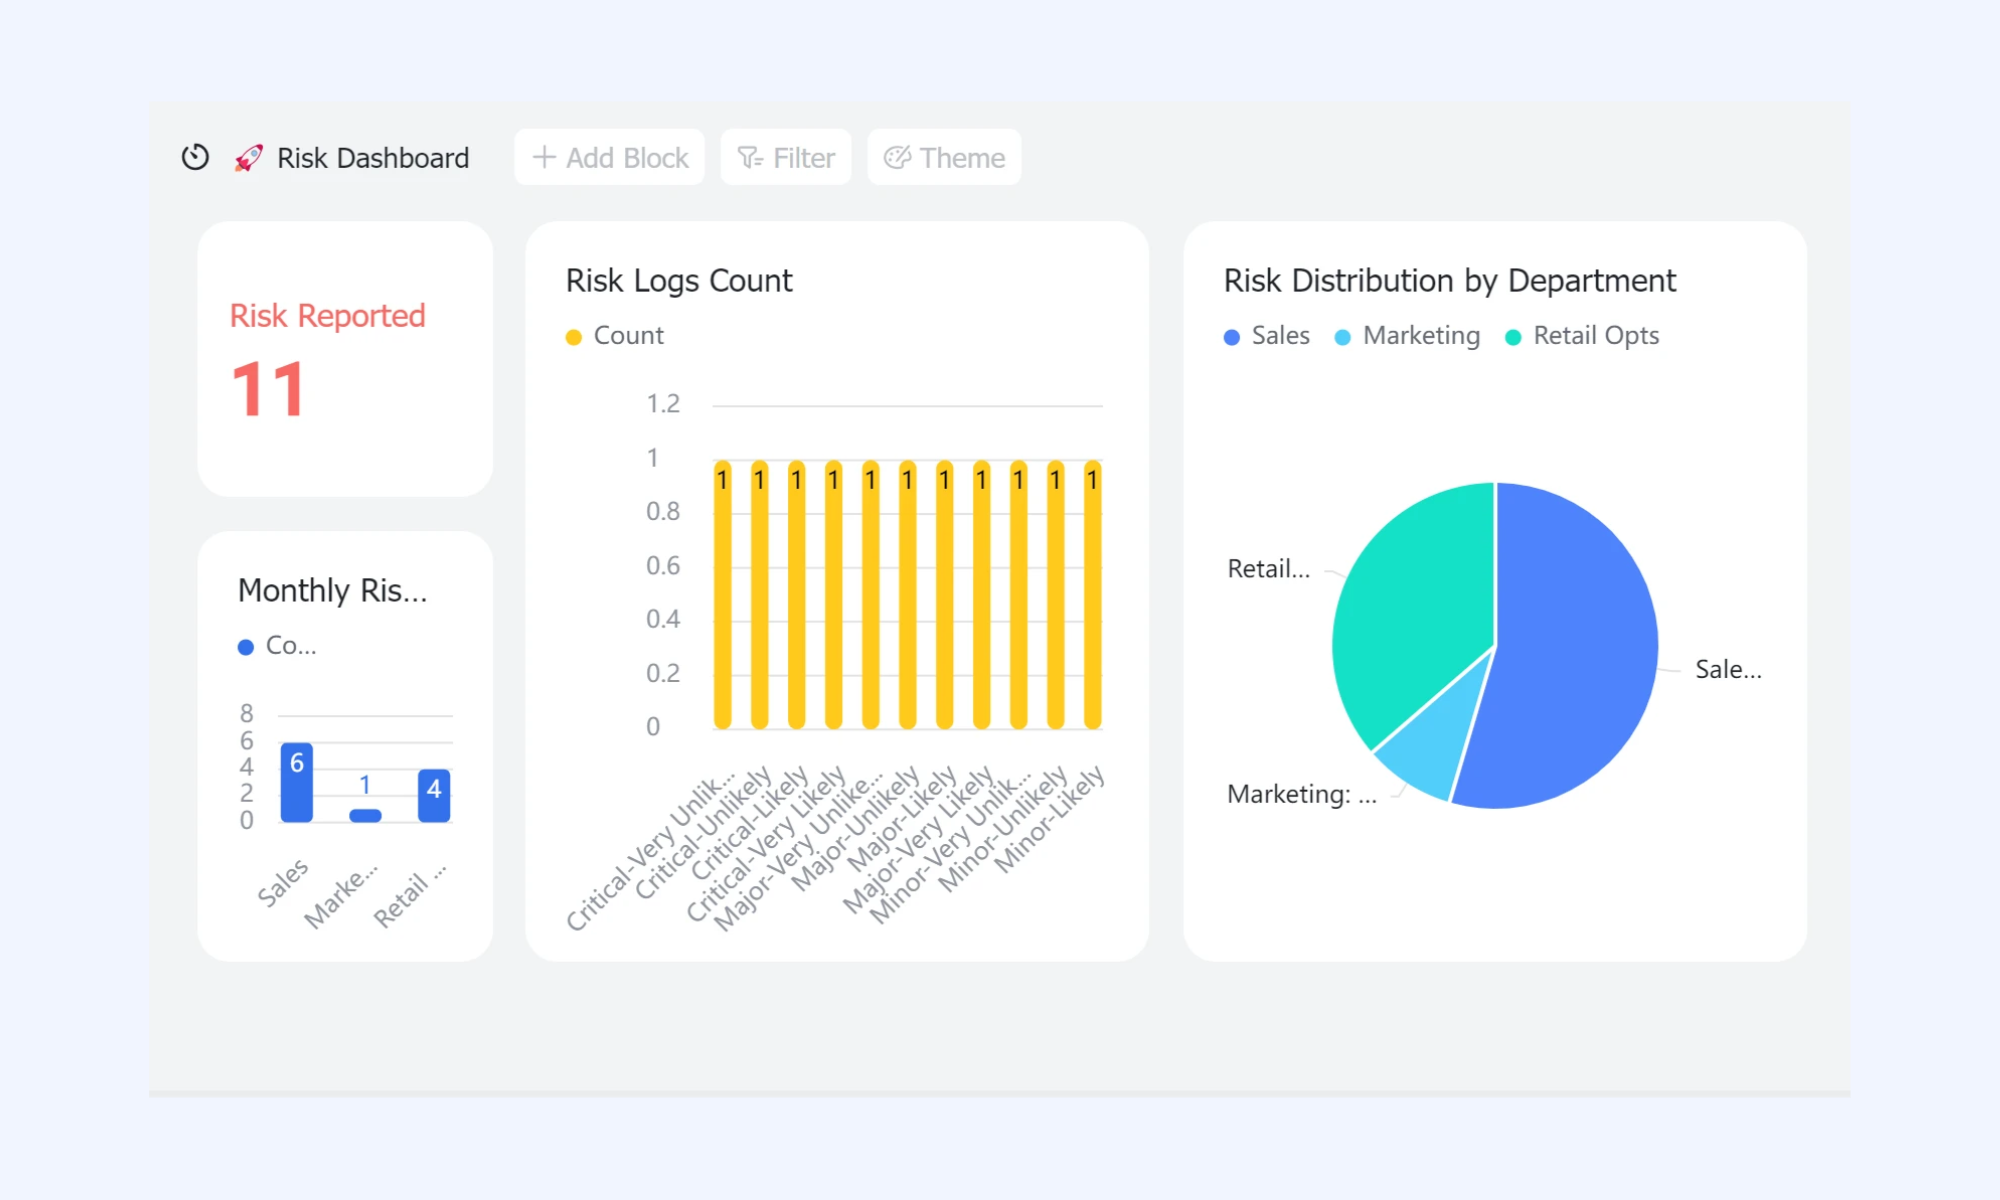Toggle the Marketing legend entry
The width and height of the screenshot is (2000, 1200).
click(x=1407, y=336)
